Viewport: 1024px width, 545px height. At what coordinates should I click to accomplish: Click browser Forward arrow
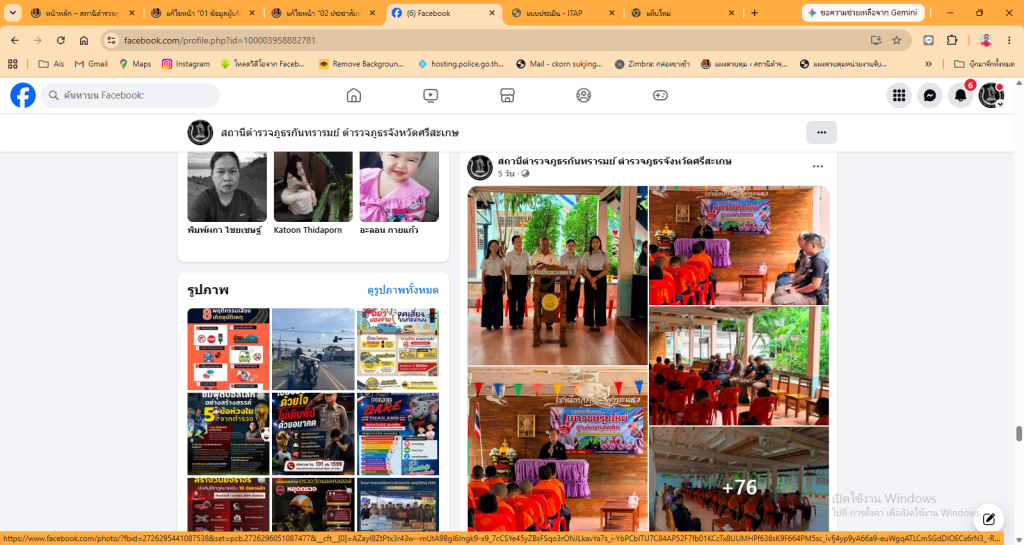pyautogui.click(x=38, y=40)
